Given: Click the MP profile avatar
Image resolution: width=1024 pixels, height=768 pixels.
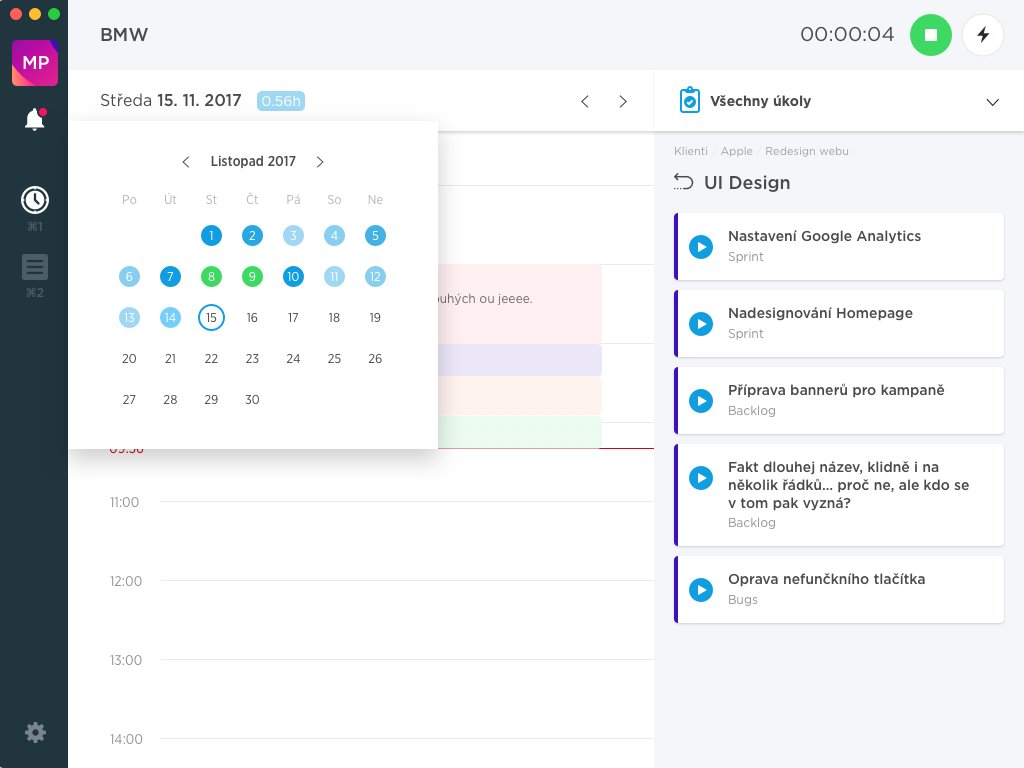Looking at the screenshot, I should tap(35, 63).
